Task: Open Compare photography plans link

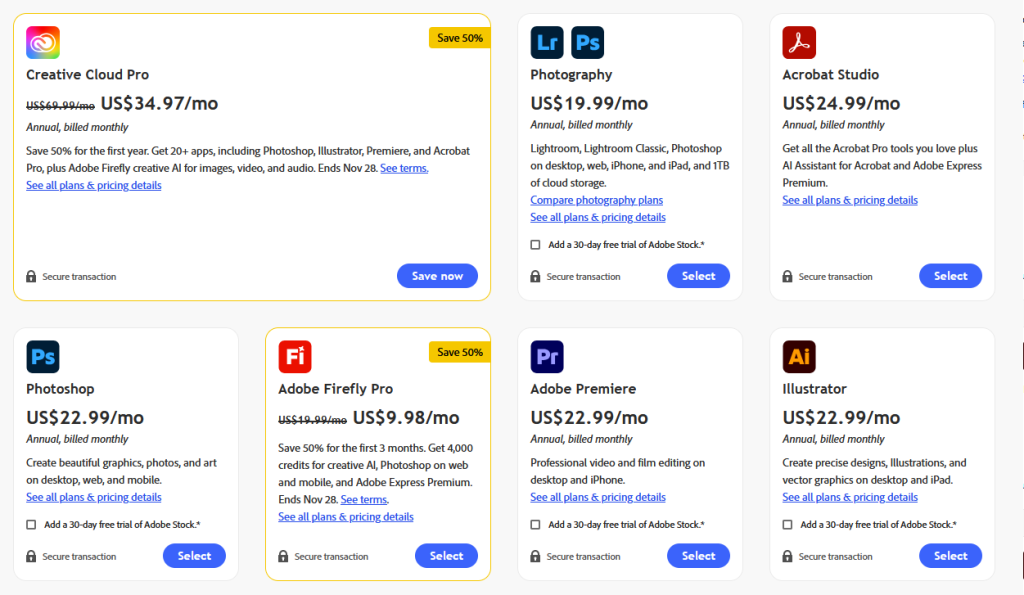Action: 596,200
